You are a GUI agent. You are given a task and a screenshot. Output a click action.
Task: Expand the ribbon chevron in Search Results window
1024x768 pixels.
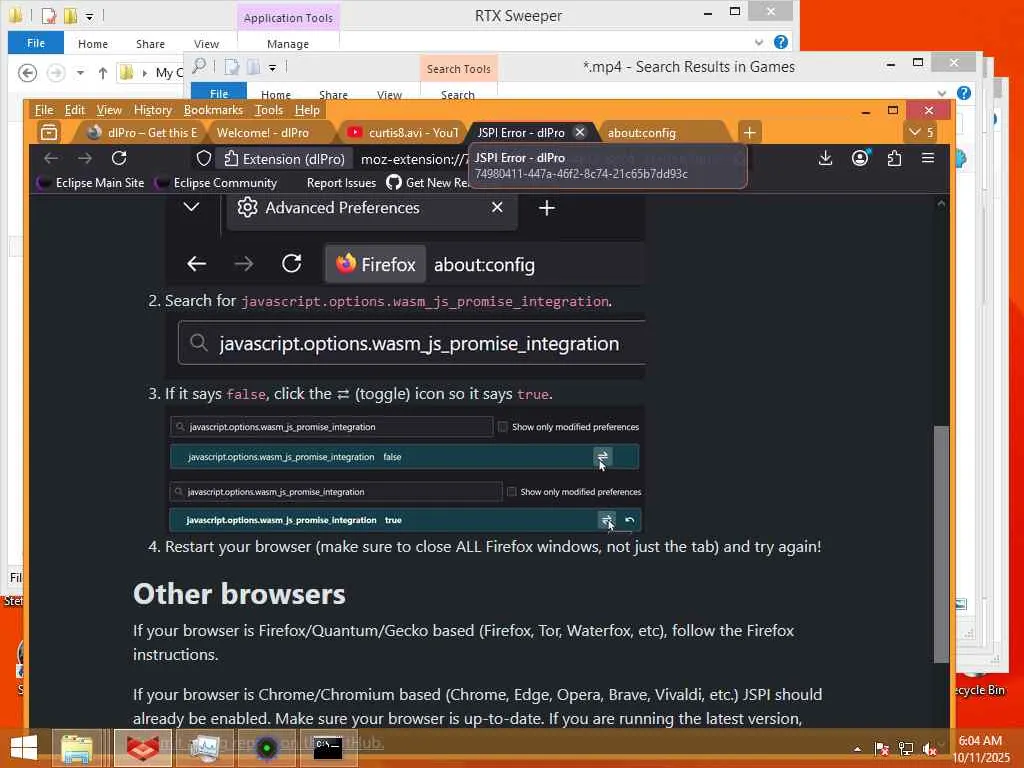pos(942,93)
